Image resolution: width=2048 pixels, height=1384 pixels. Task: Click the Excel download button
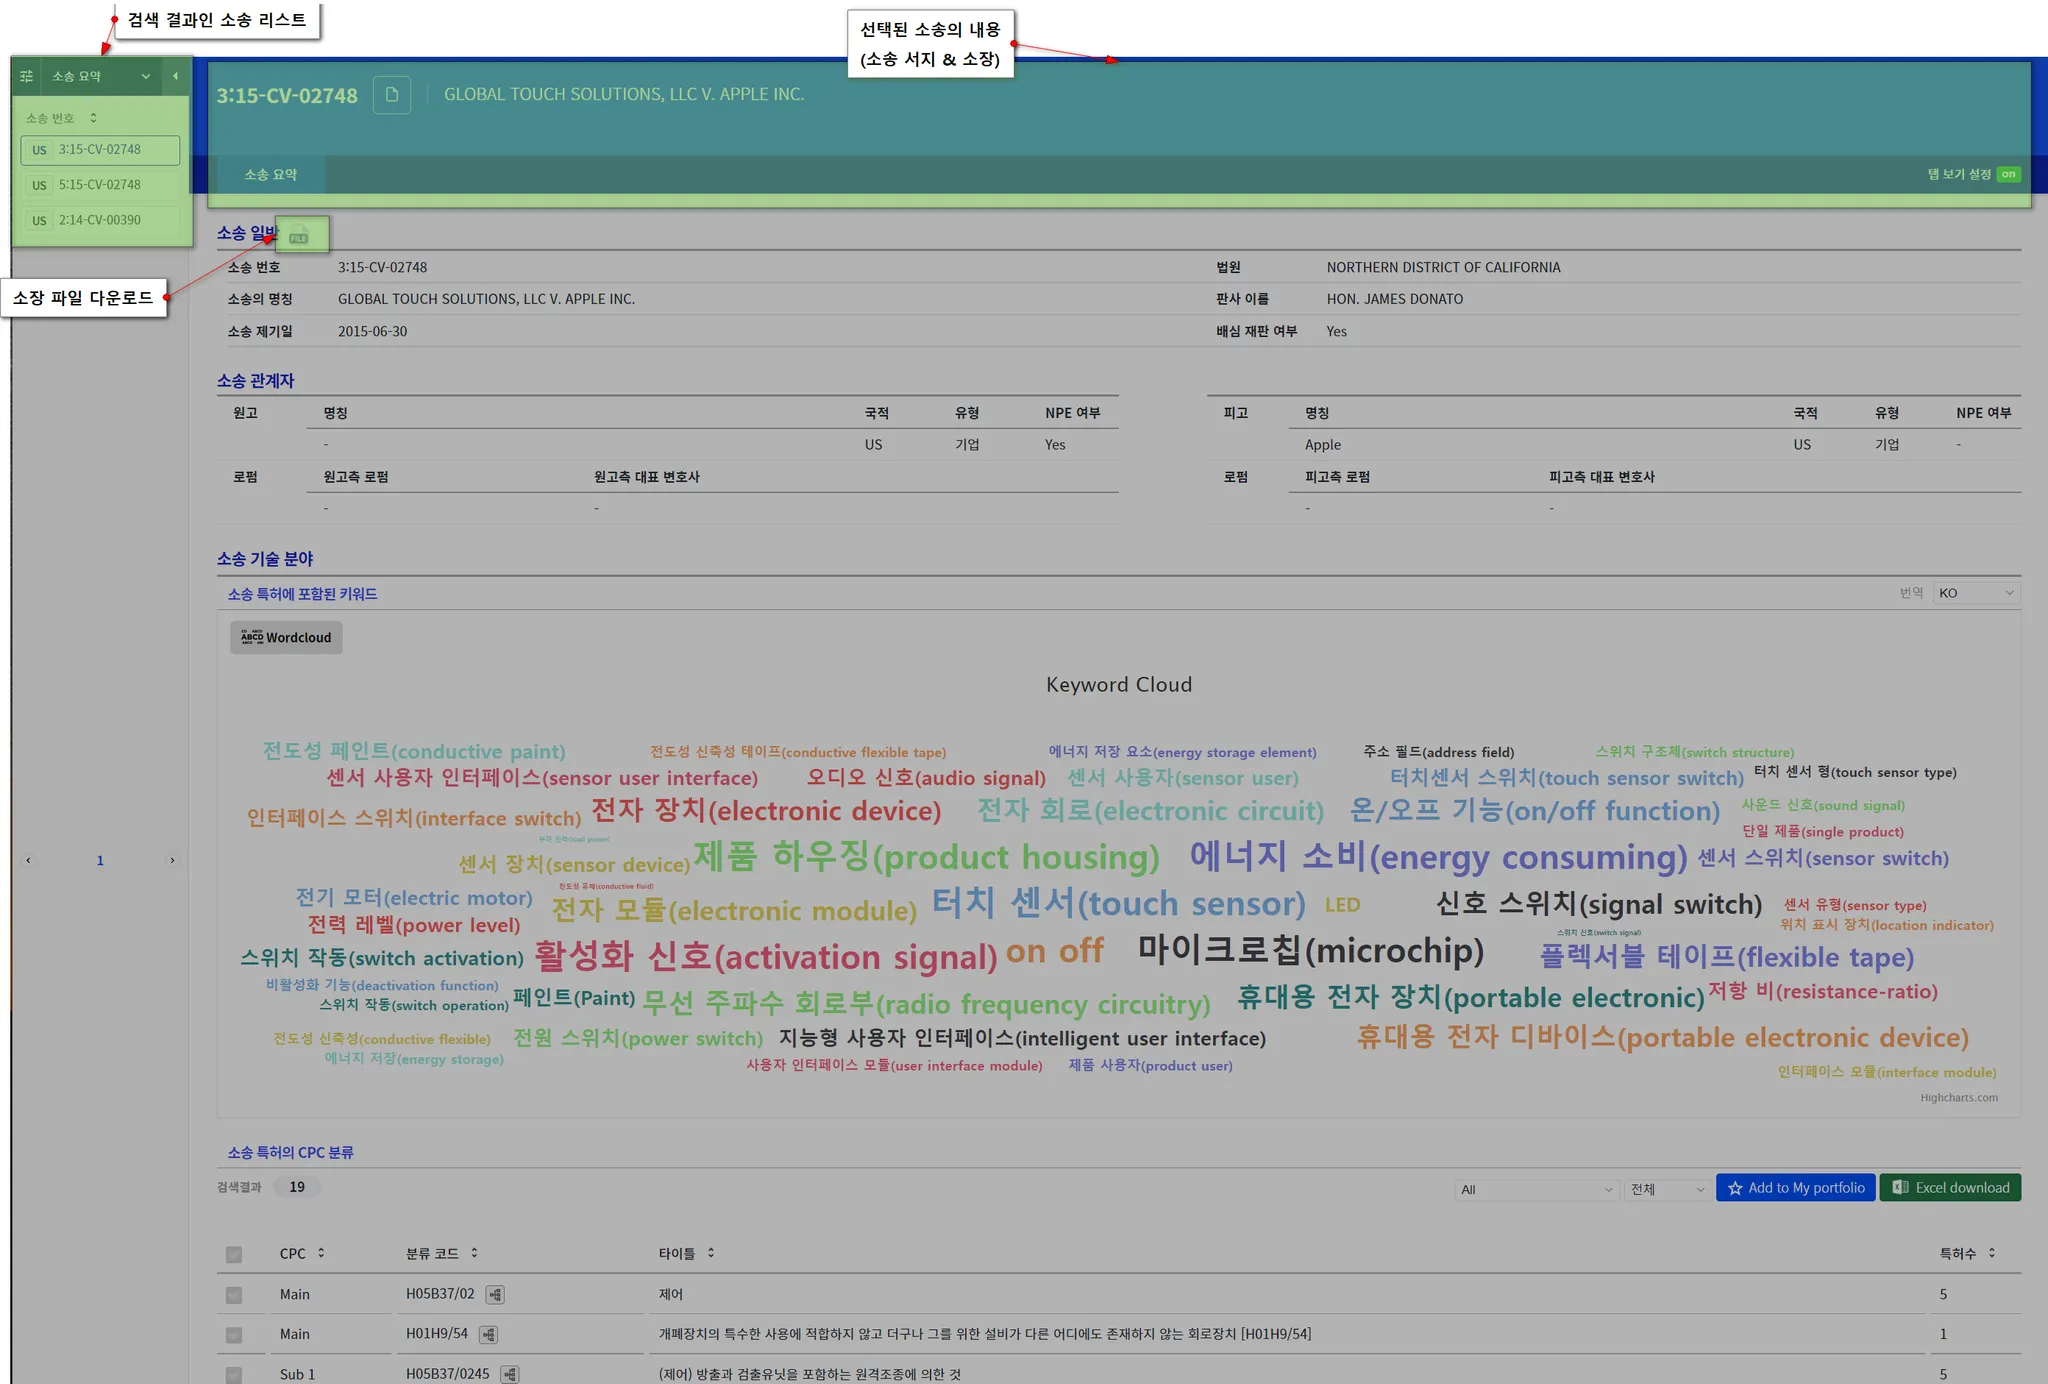[1950, 1188]
